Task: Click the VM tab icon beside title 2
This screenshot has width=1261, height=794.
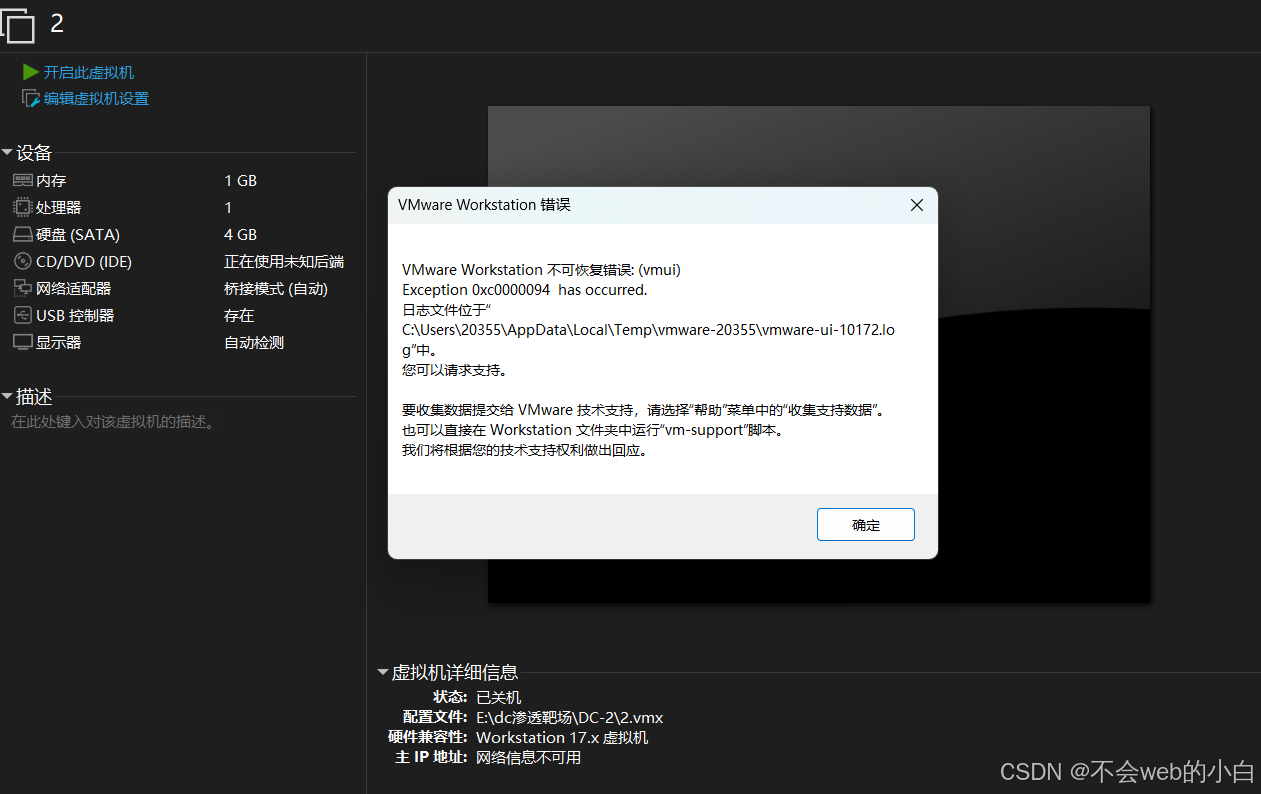Action: [x=18, y=24]
